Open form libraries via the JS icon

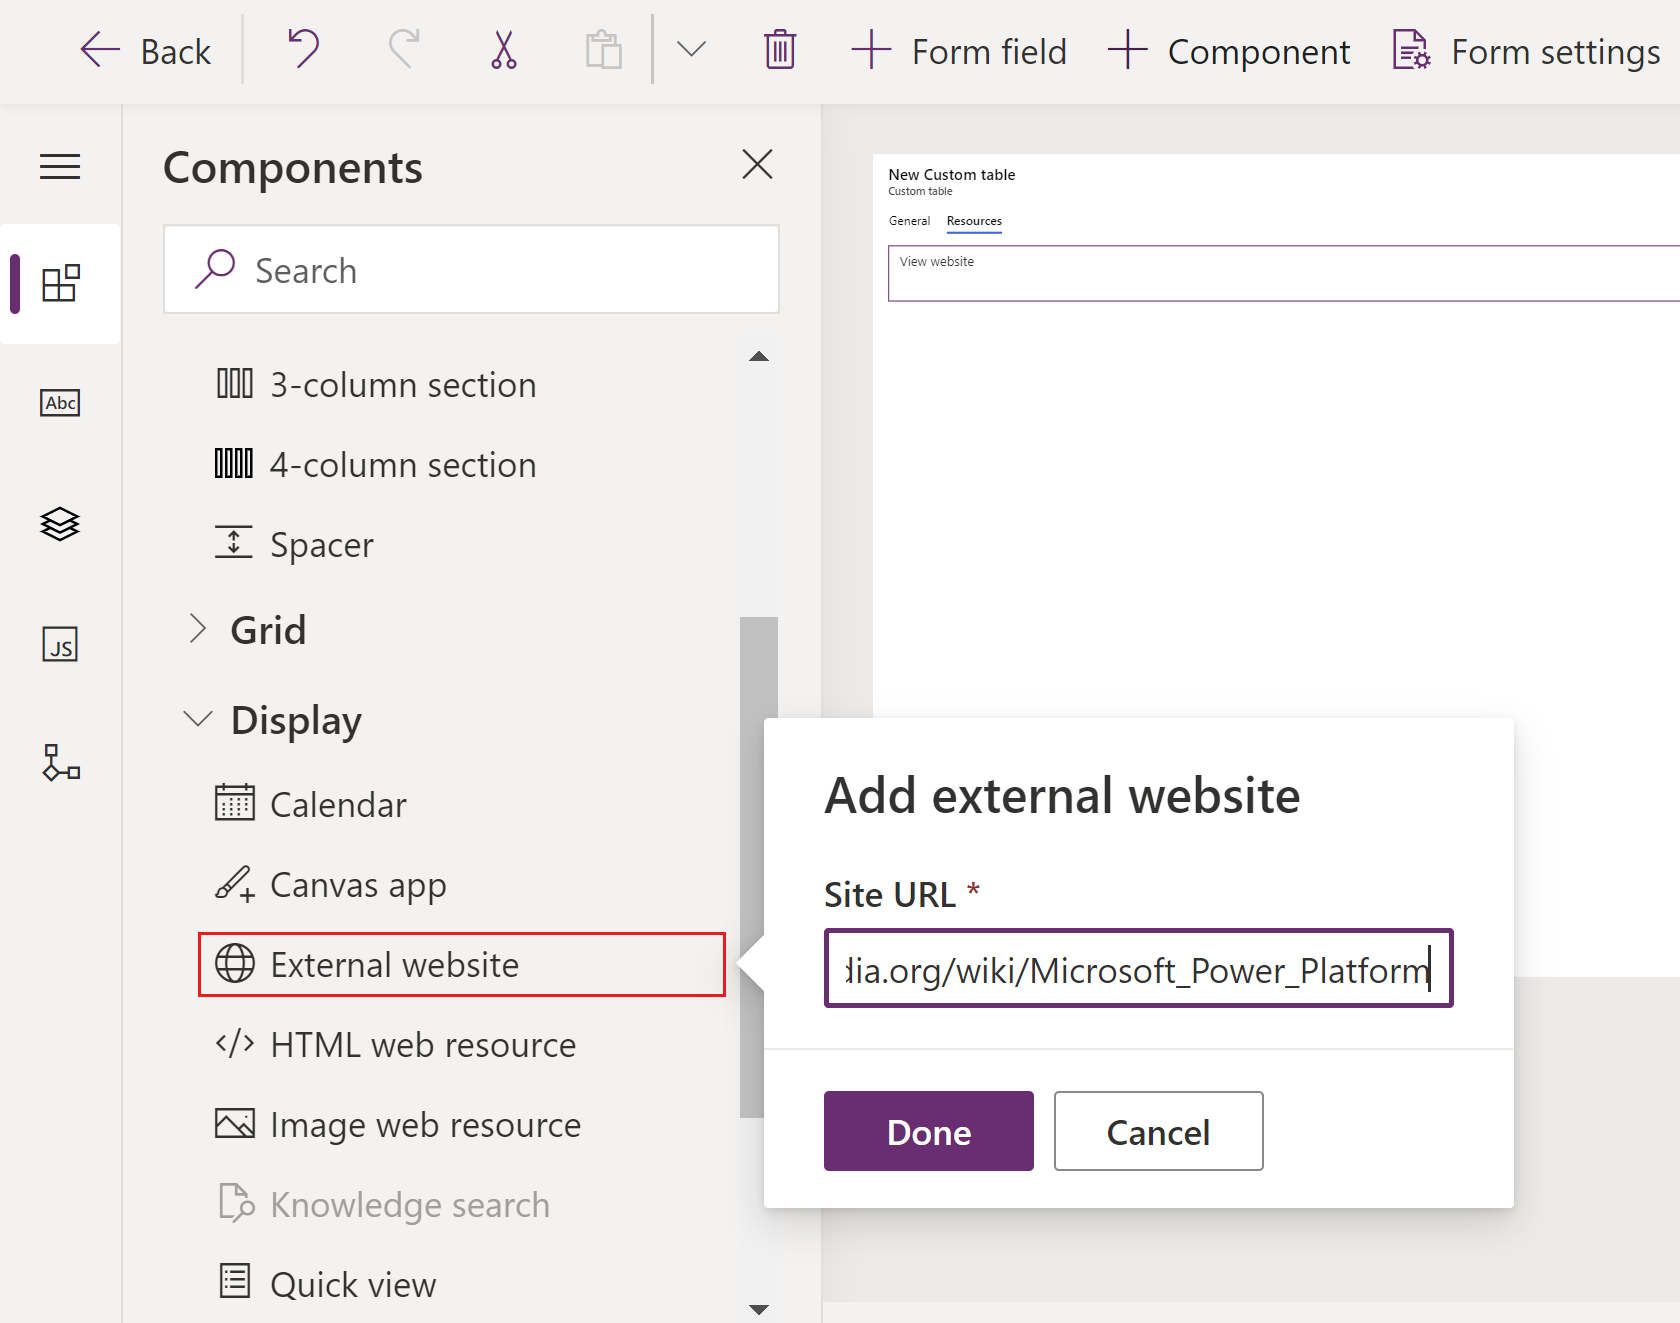pyautogui.click(x=60, y=644)
